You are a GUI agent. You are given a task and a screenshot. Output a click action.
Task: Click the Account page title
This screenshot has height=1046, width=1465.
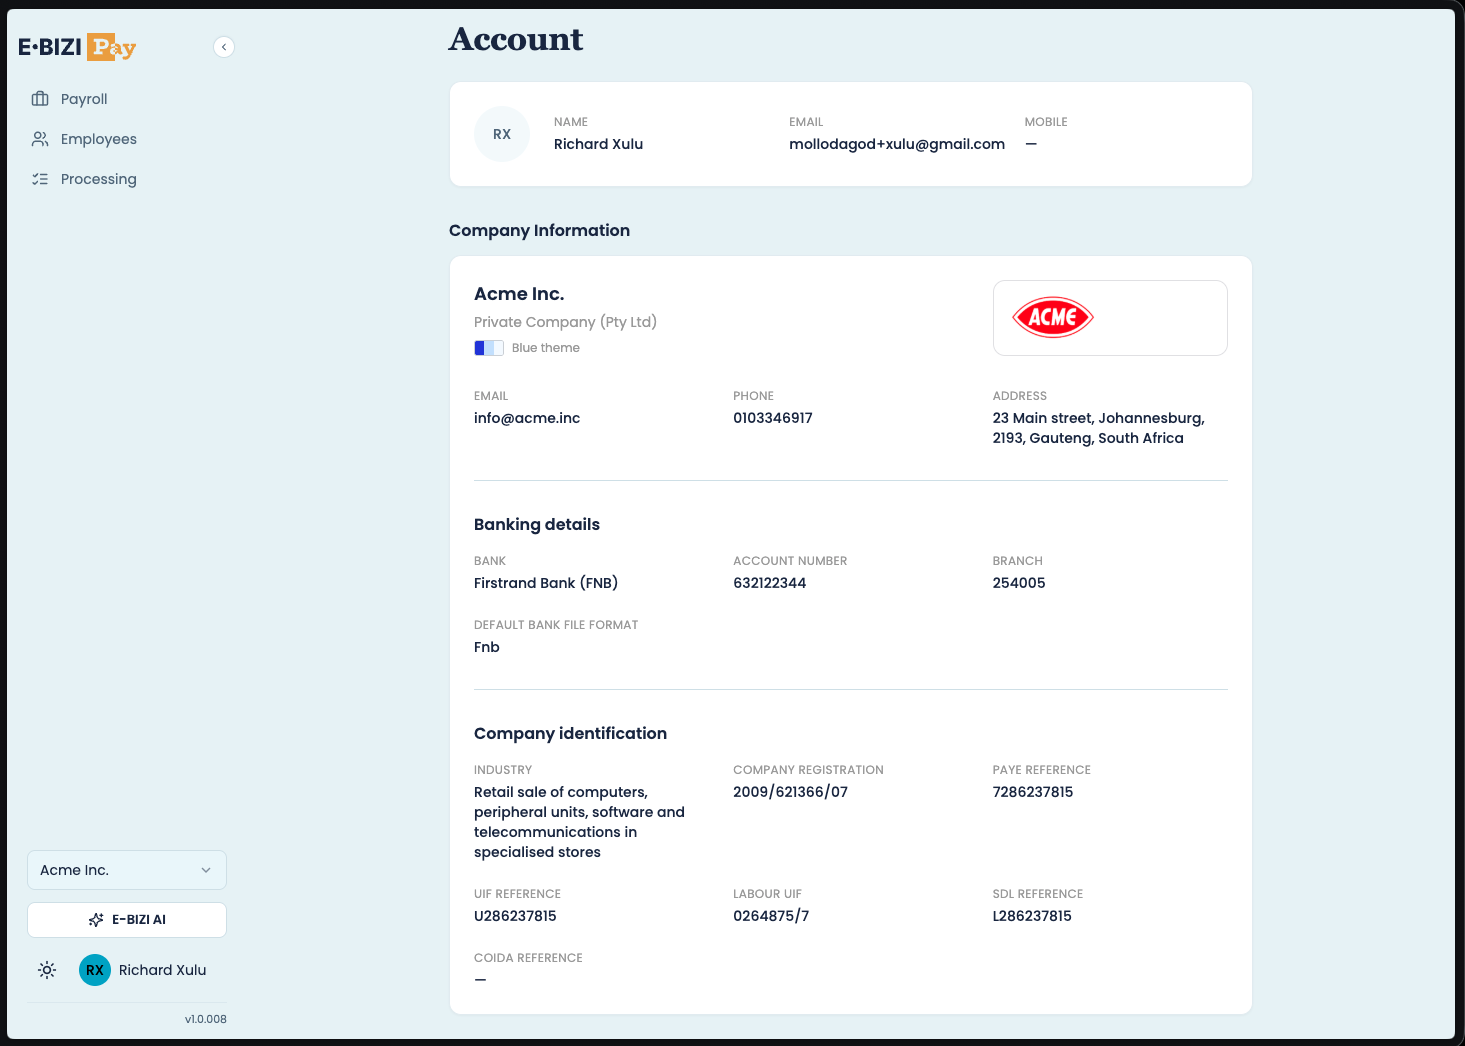coord(516,39)
